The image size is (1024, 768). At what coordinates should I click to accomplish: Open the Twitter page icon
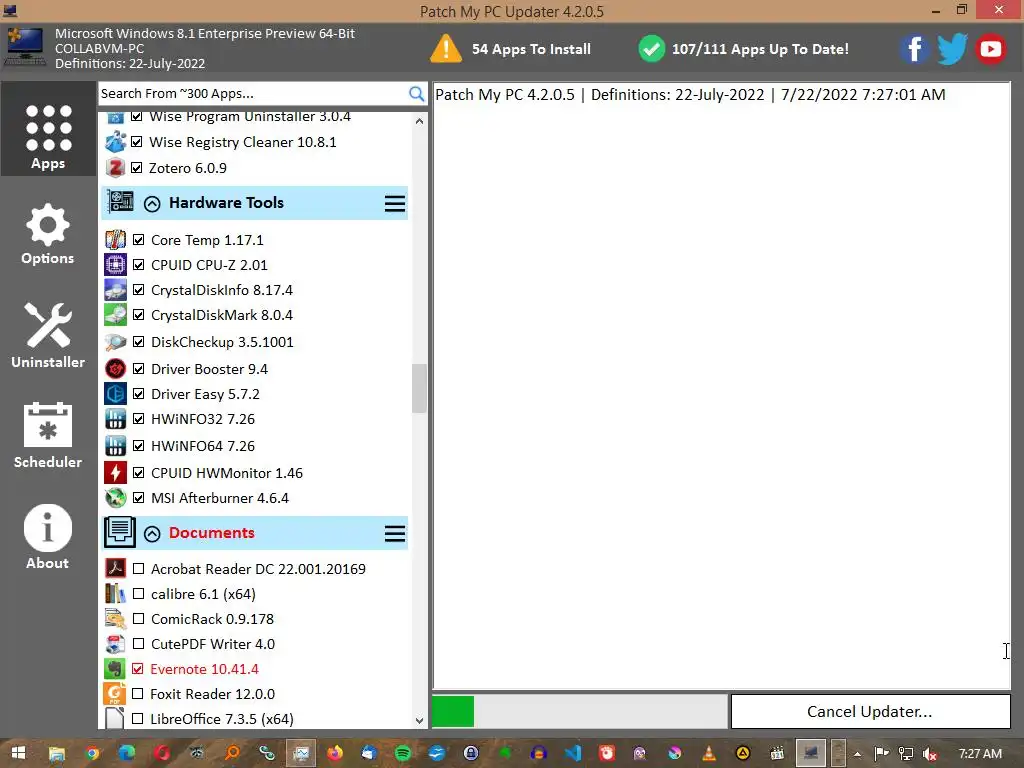[952, 49]
